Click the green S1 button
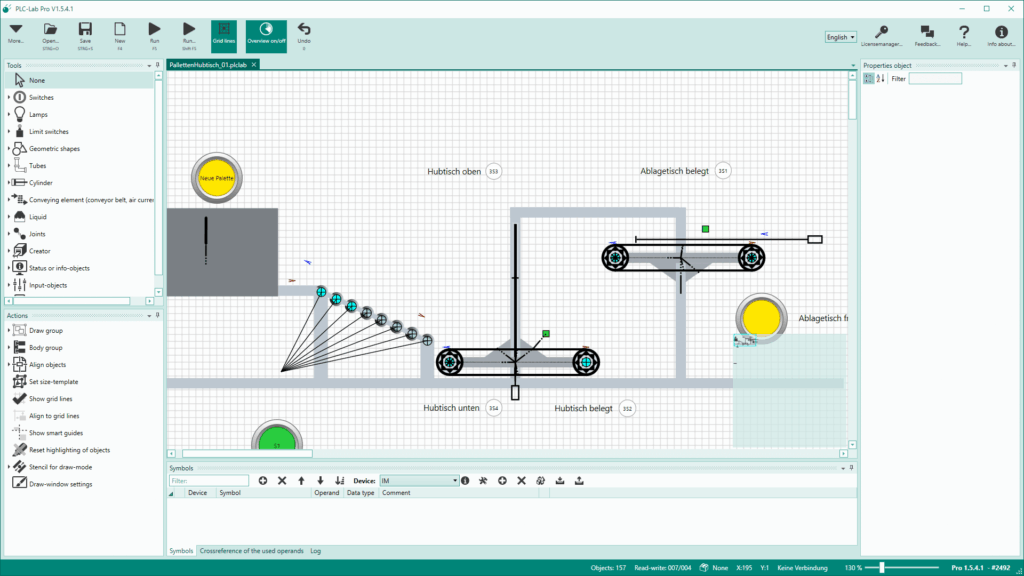The height and width of the screenshot is (576, 1024). point(277,436)
